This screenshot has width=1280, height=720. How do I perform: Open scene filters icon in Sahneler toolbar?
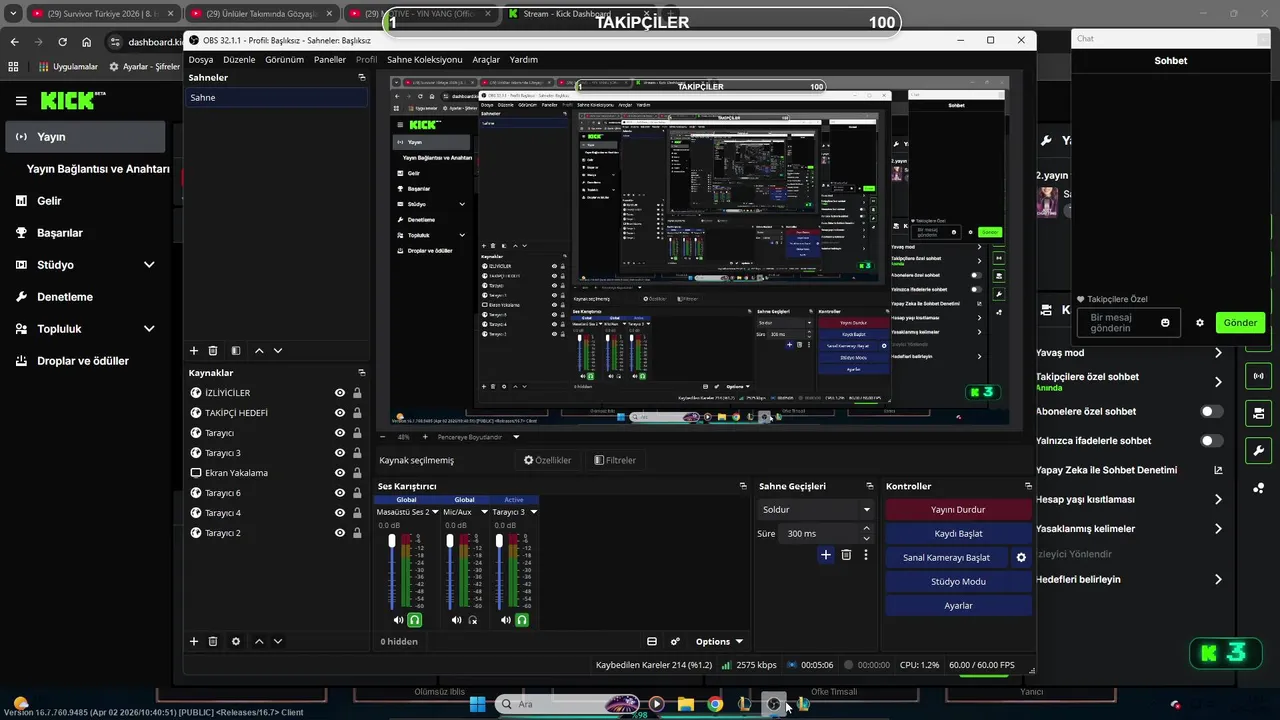point(236,351)
